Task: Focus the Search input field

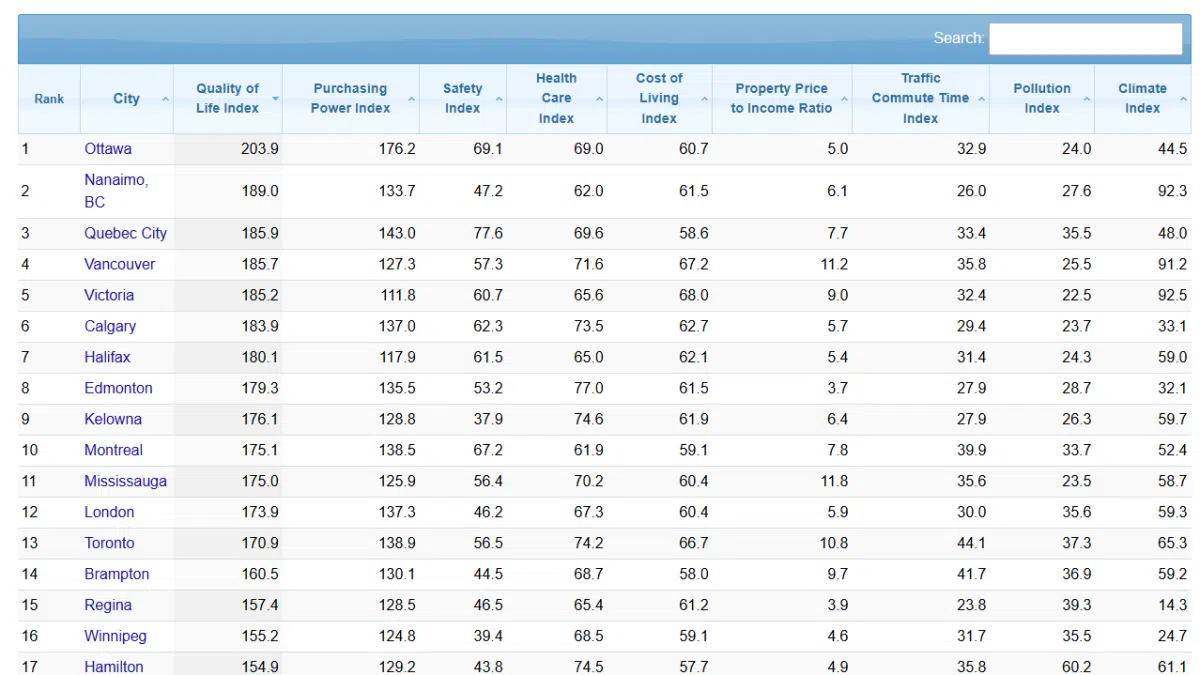Action: tap(1085, 39)
